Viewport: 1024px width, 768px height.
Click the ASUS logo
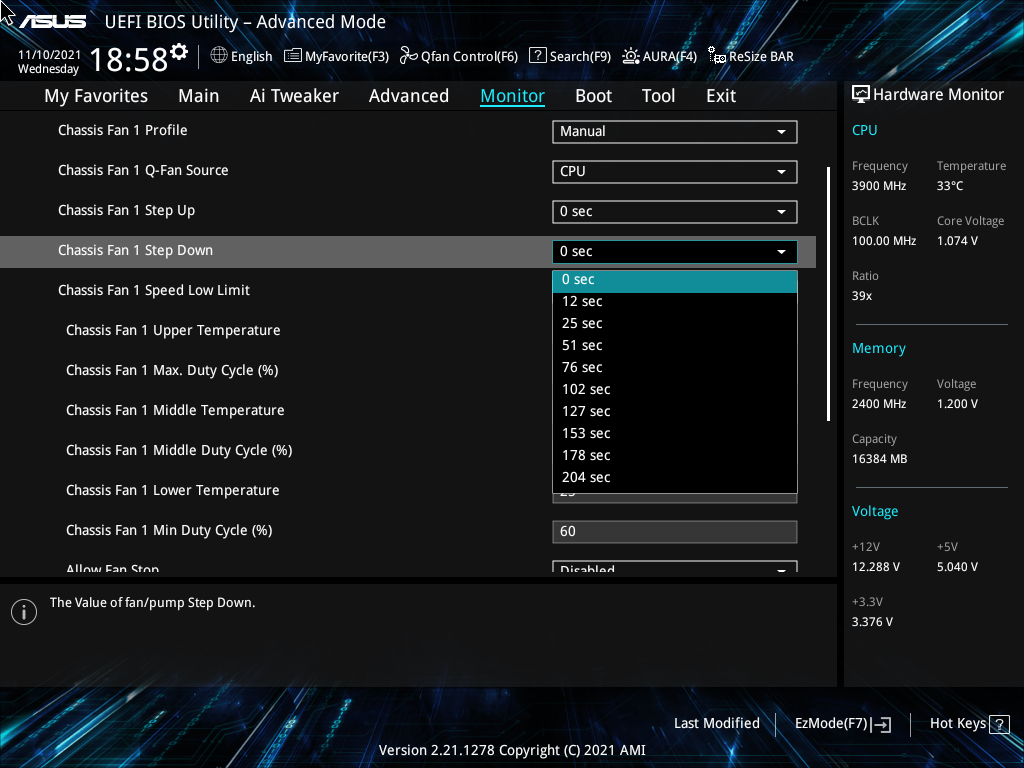click(53, 22)
